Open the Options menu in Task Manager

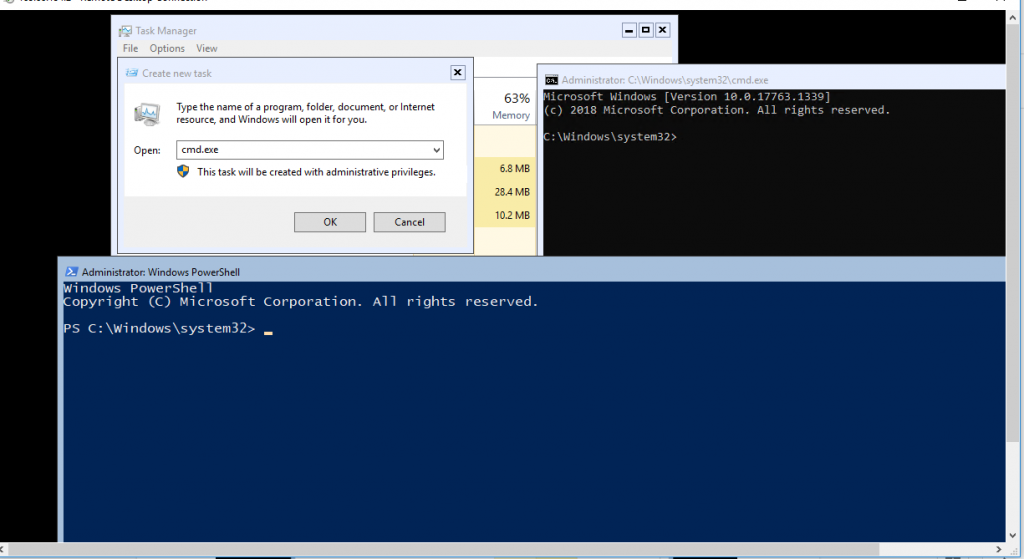click(x=167, y=48)
